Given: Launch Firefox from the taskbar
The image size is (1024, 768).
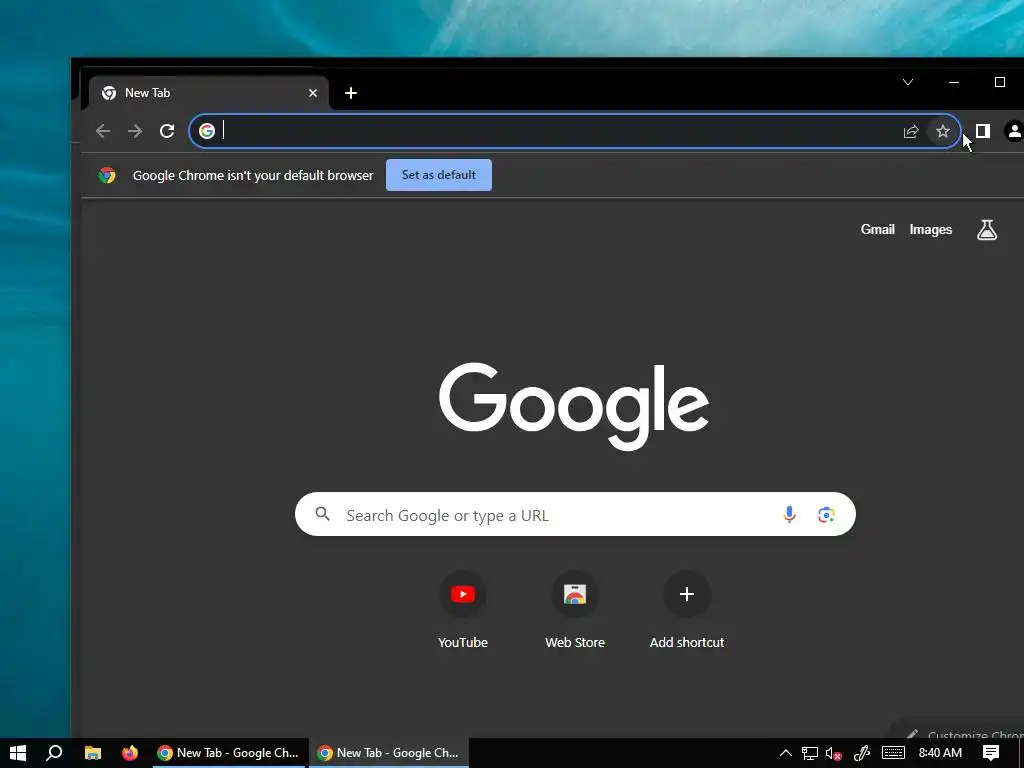Looking at the screenshot, I should 130,753.
